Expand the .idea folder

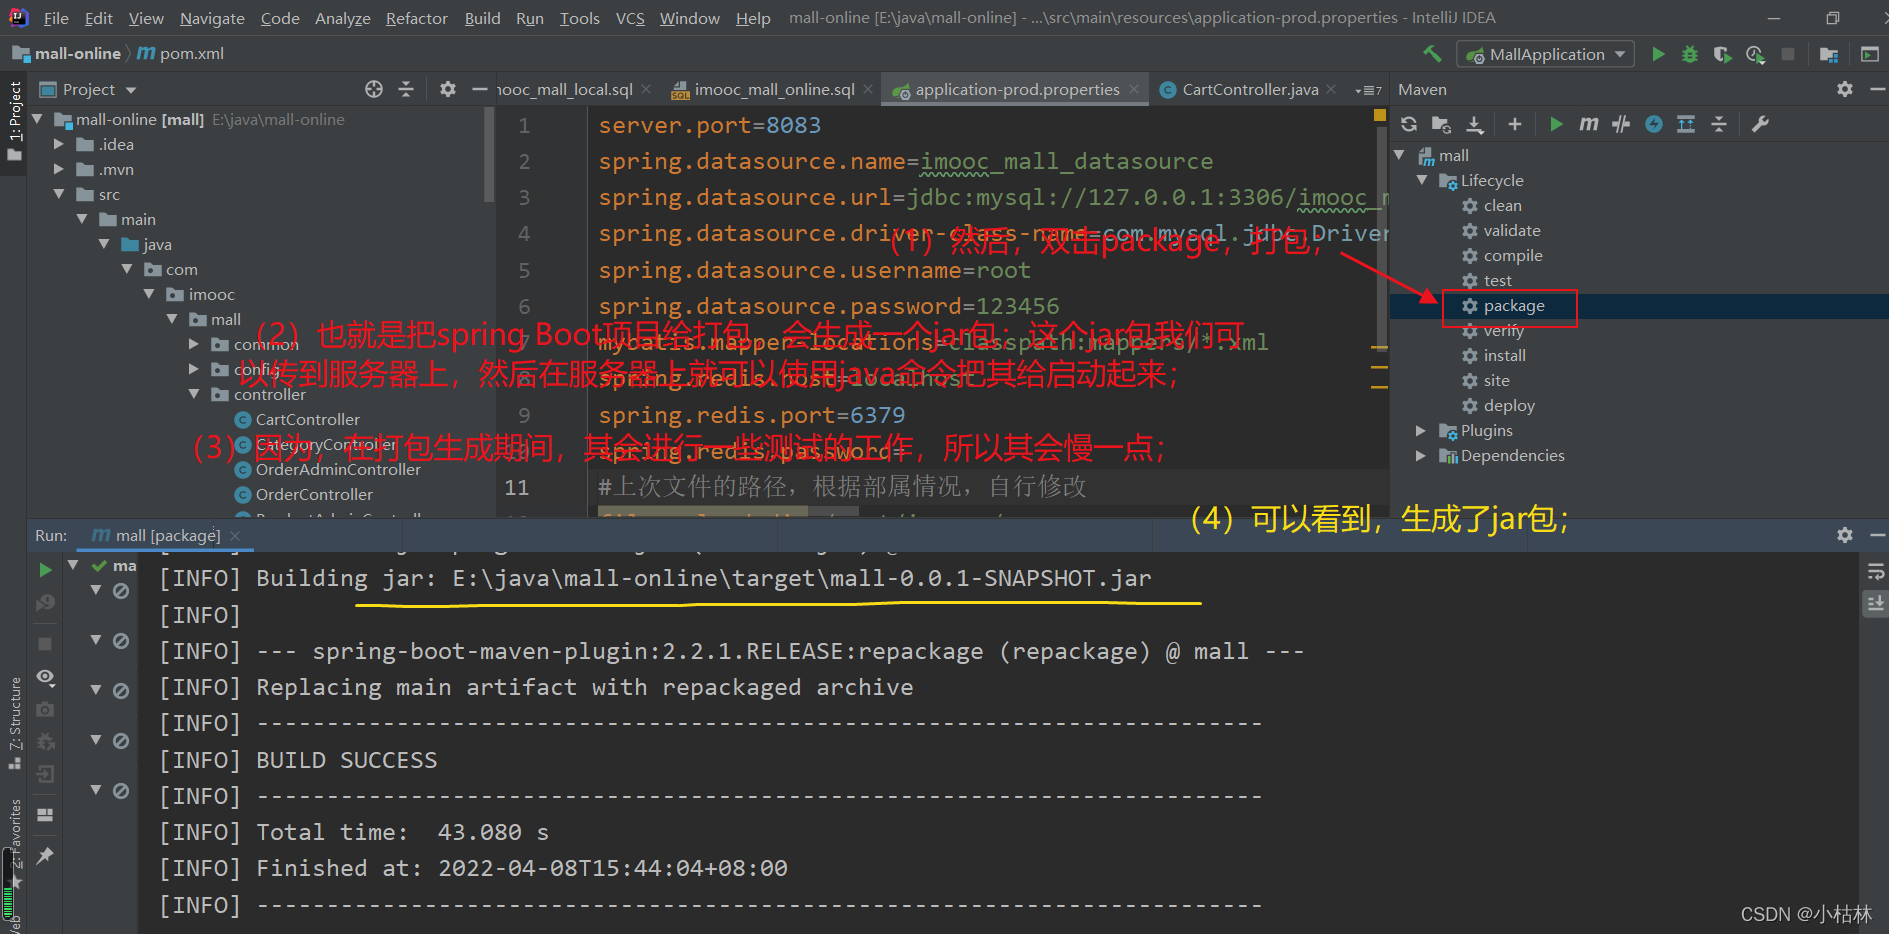(x=58, y=145)
